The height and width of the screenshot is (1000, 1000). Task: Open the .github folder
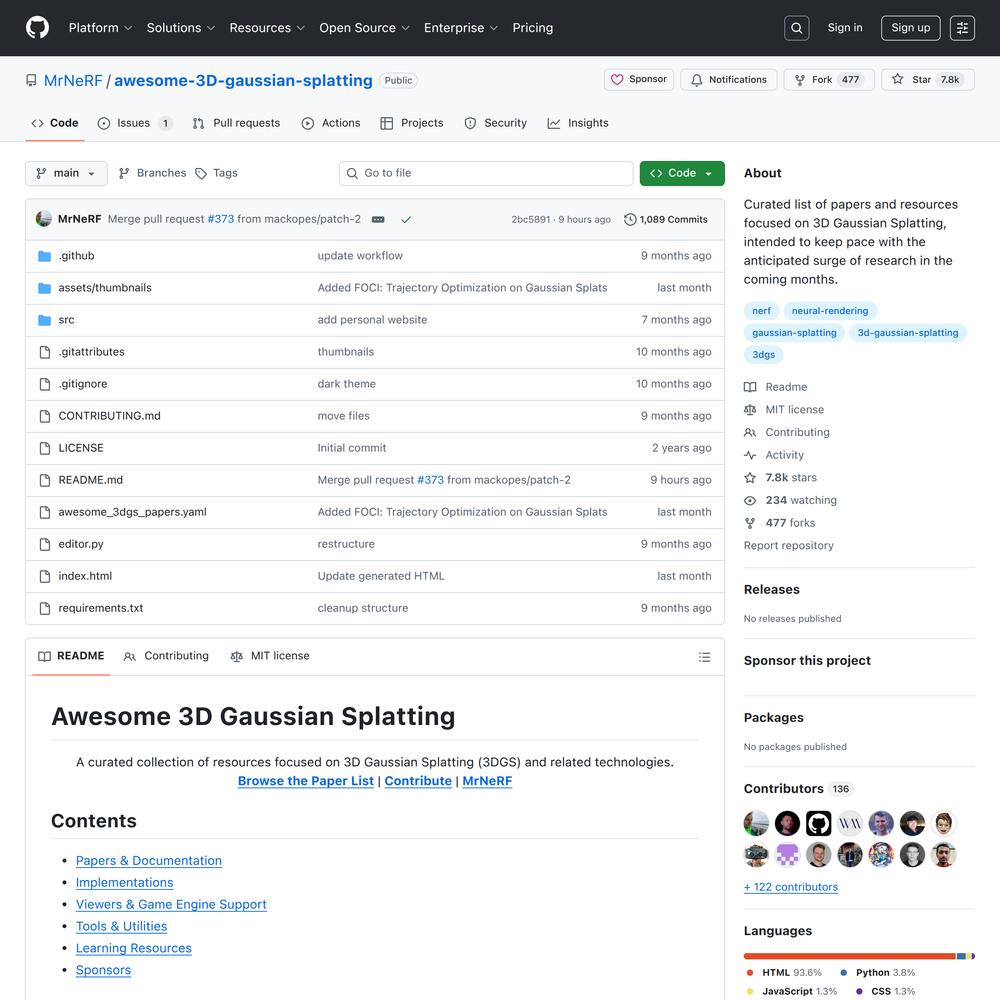[77, 256]
